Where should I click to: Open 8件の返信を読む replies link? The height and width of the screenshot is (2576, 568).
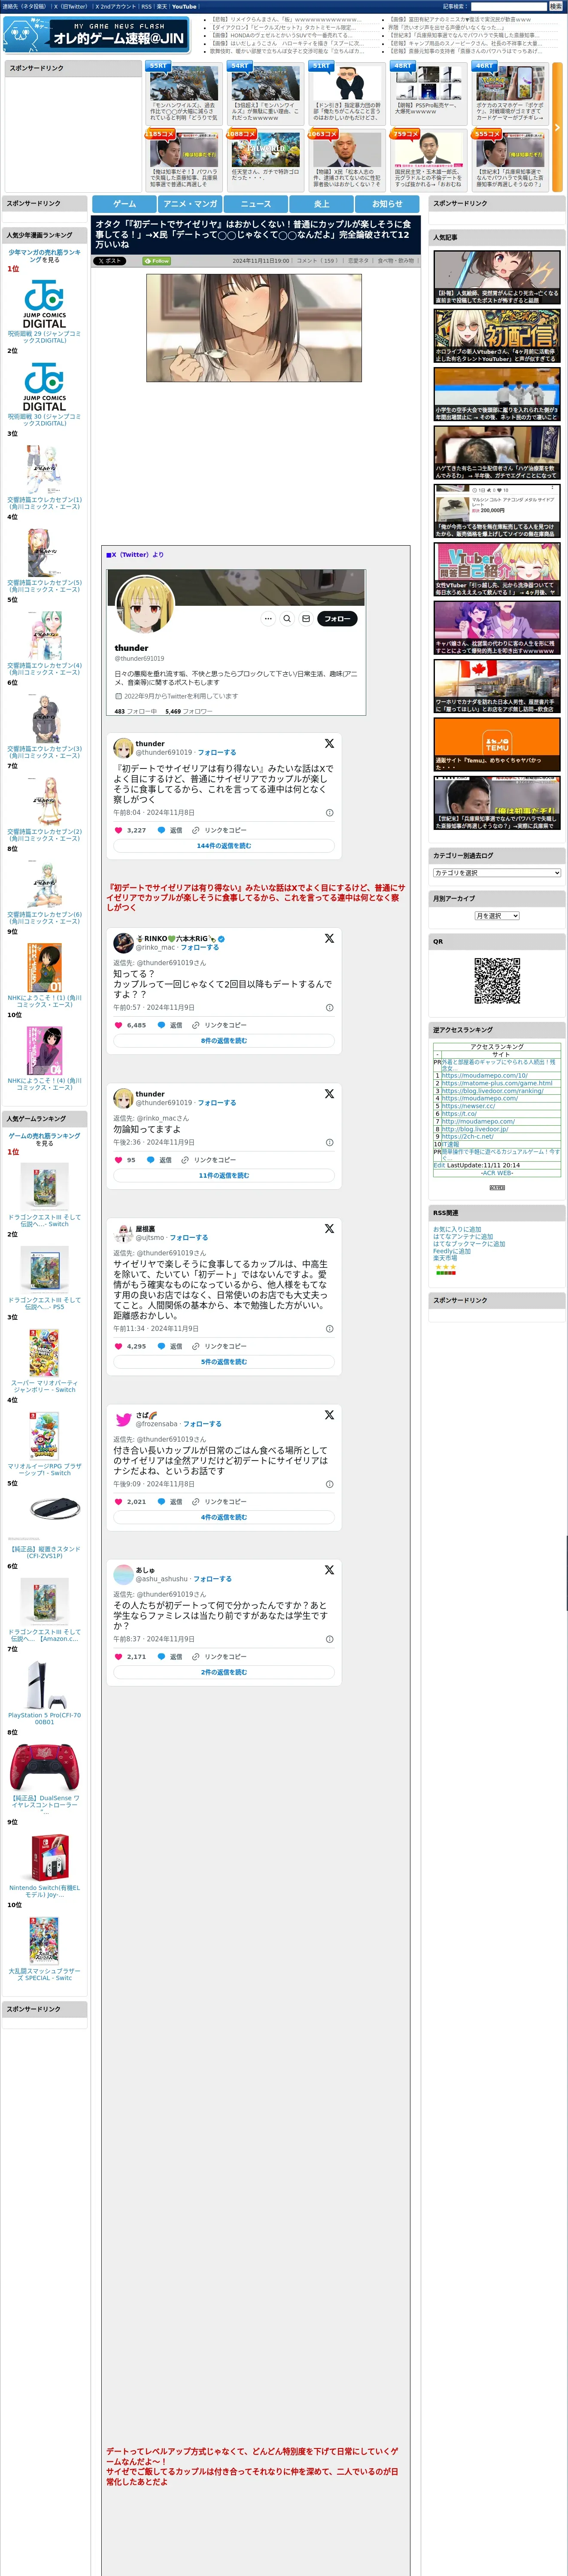[224, 1041]
